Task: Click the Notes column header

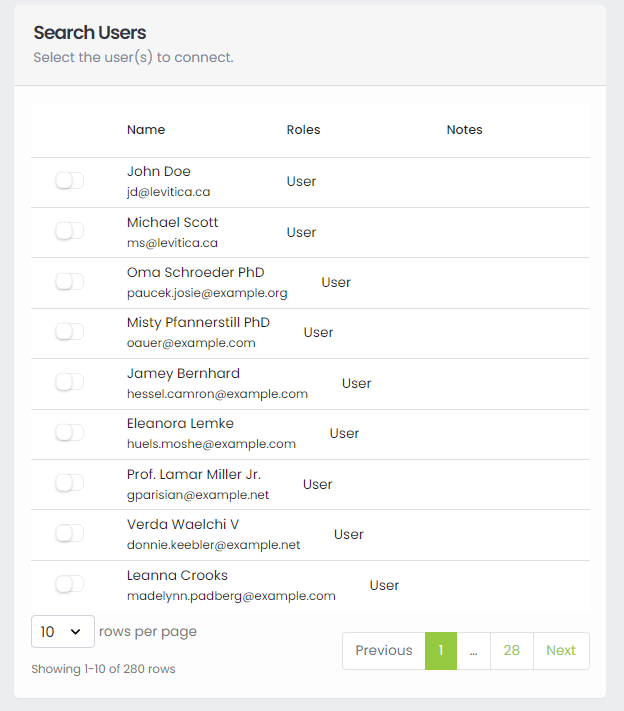Action: tap(464, 130)
